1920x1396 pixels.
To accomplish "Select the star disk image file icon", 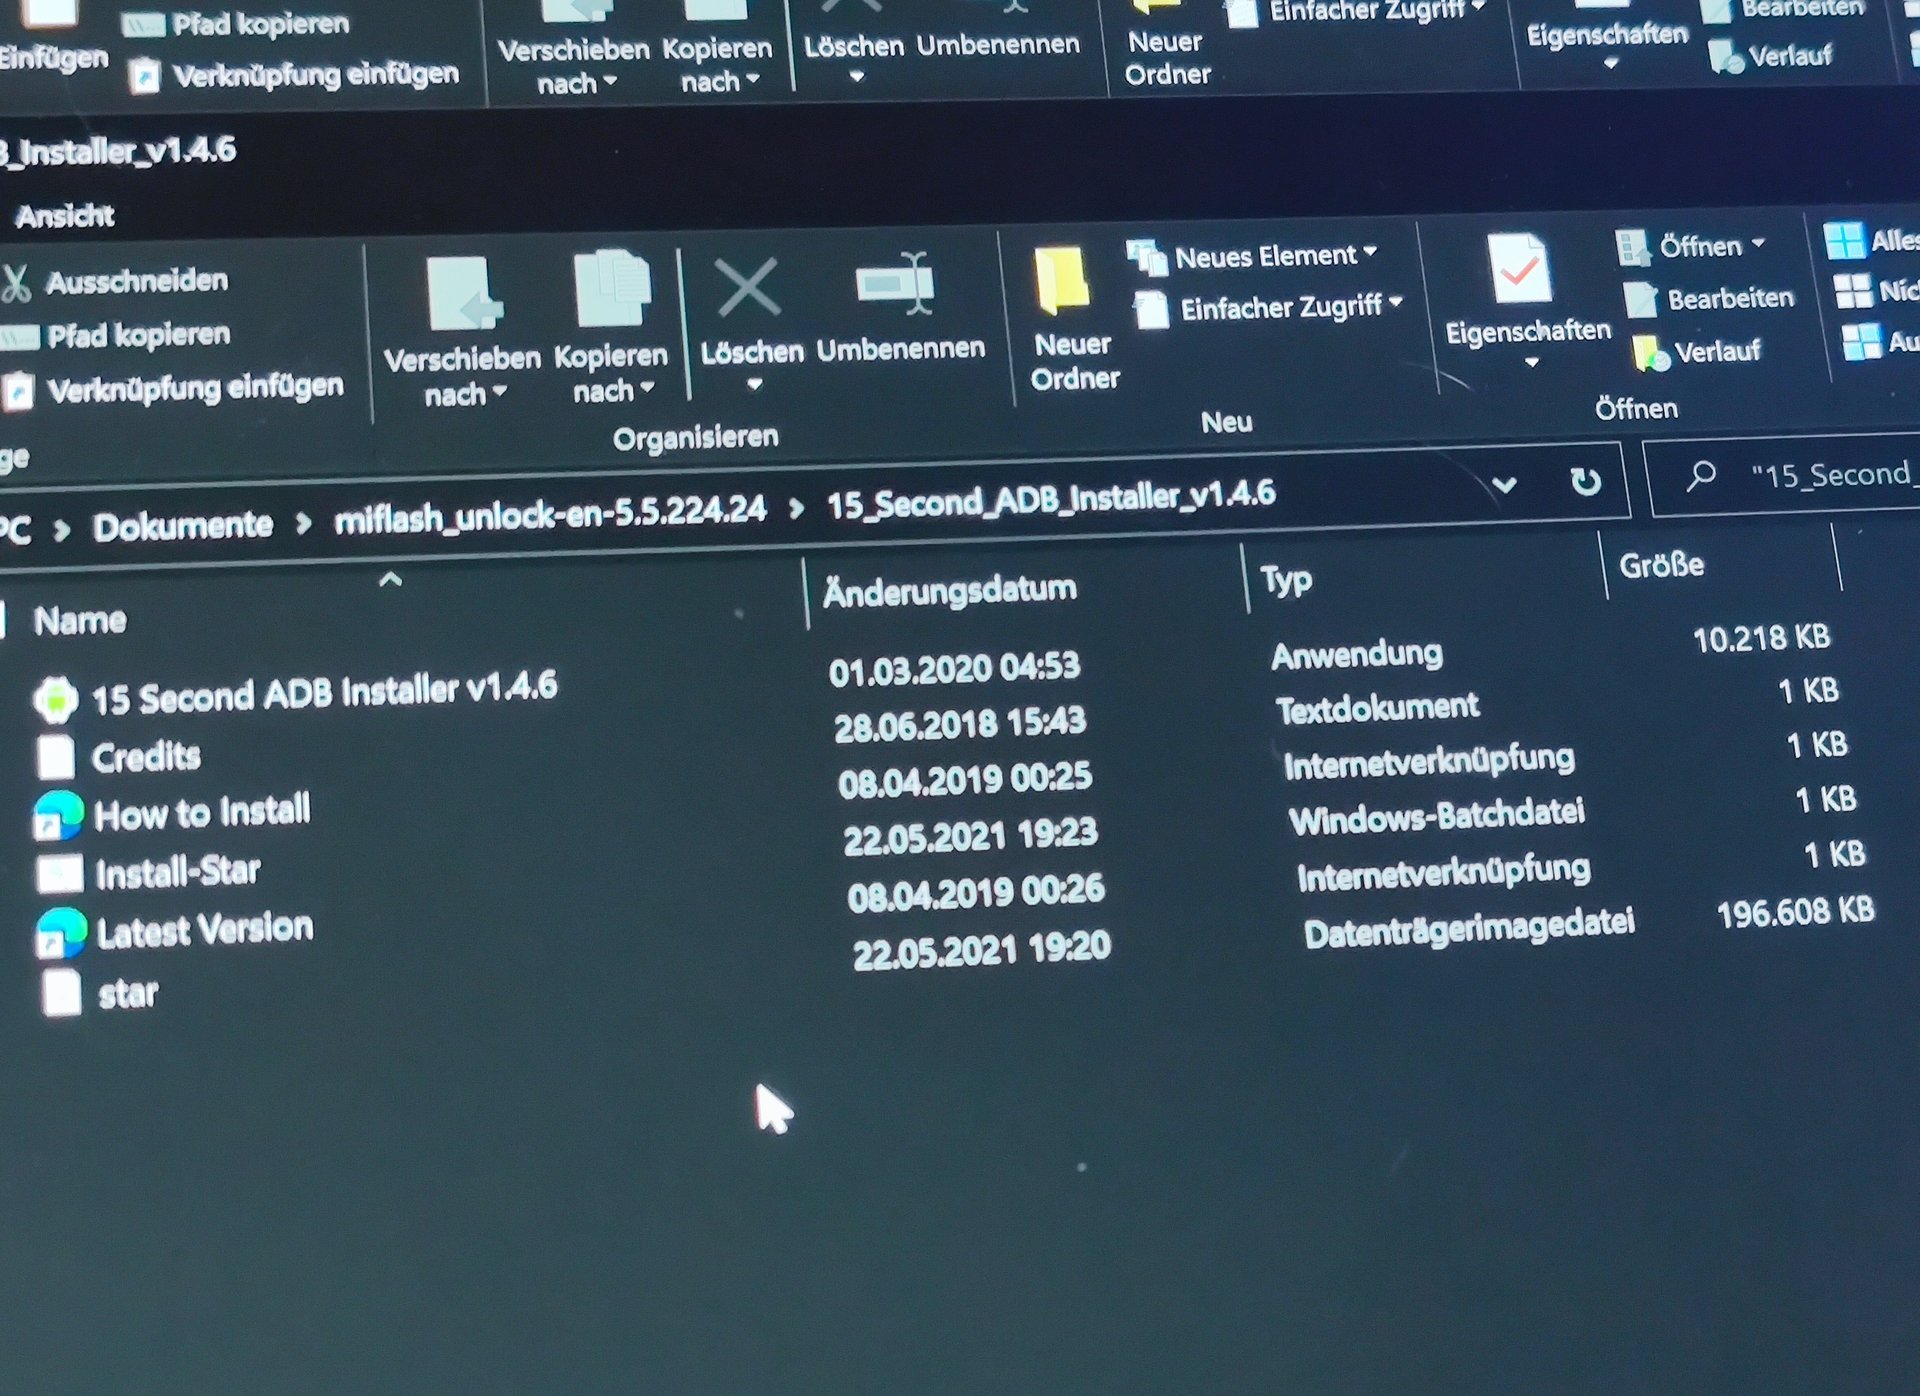I will [62, 992].
